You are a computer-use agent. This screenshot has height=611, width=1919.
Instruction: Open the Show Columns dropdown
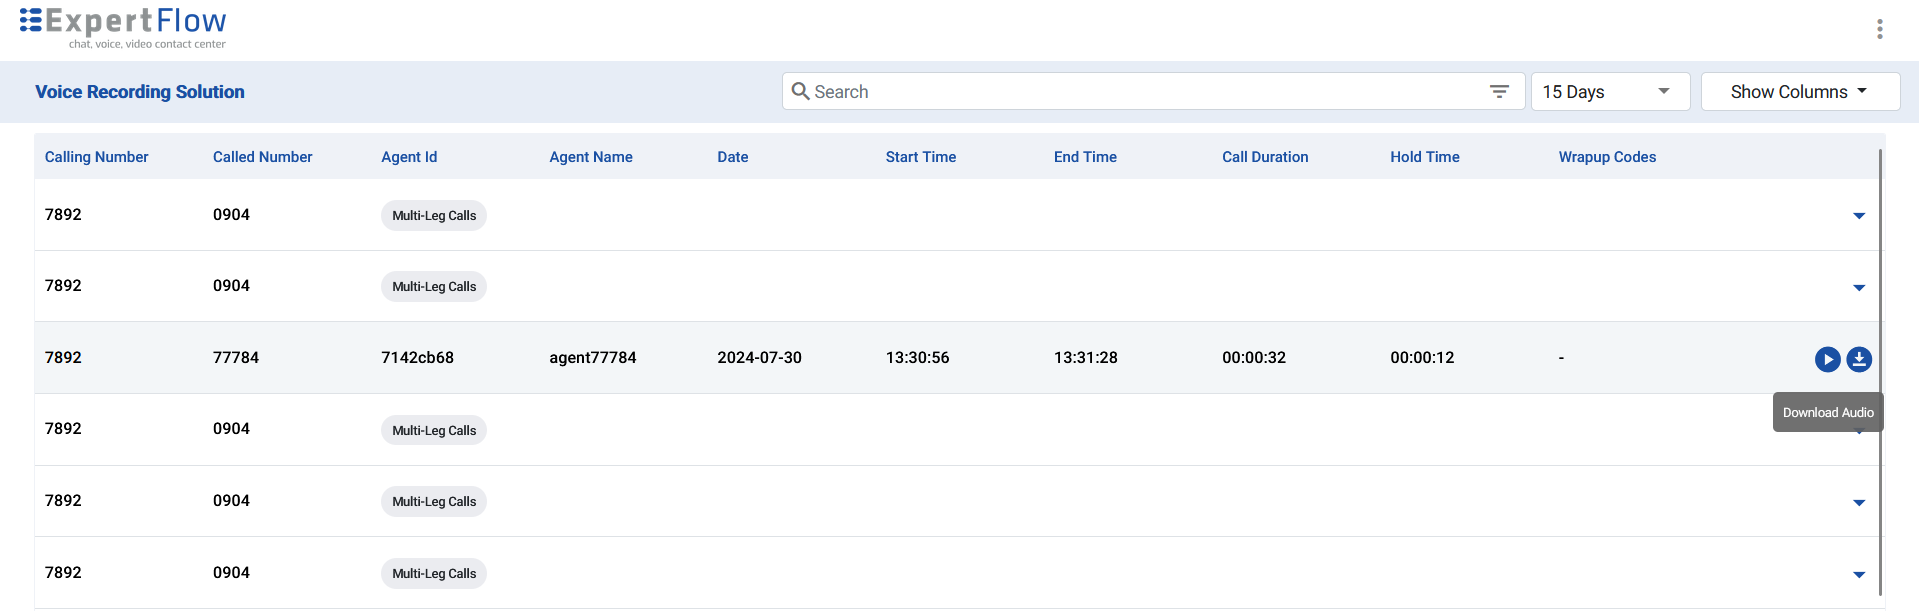(x=1799, y=91)
